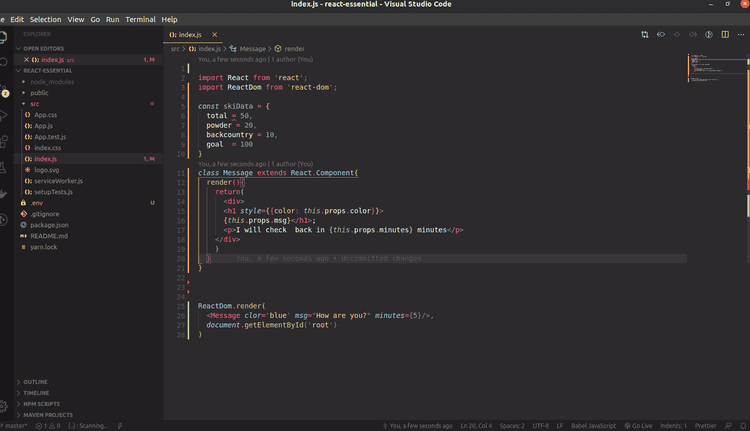This screenshot has width=750, height=431.
Task: Open the Edit menu
Action: [x=17, y=20]
